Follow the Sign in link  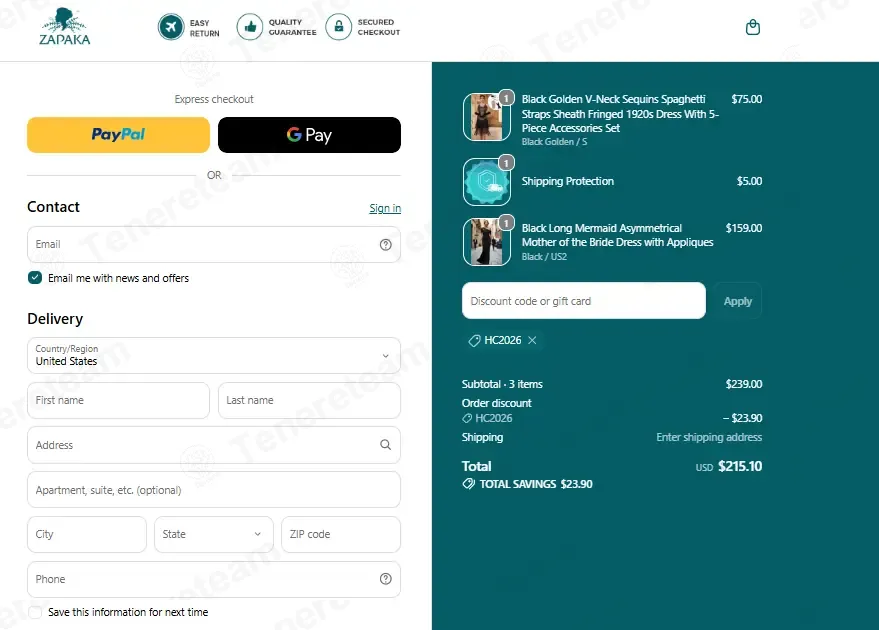click(x=385, y=209)
